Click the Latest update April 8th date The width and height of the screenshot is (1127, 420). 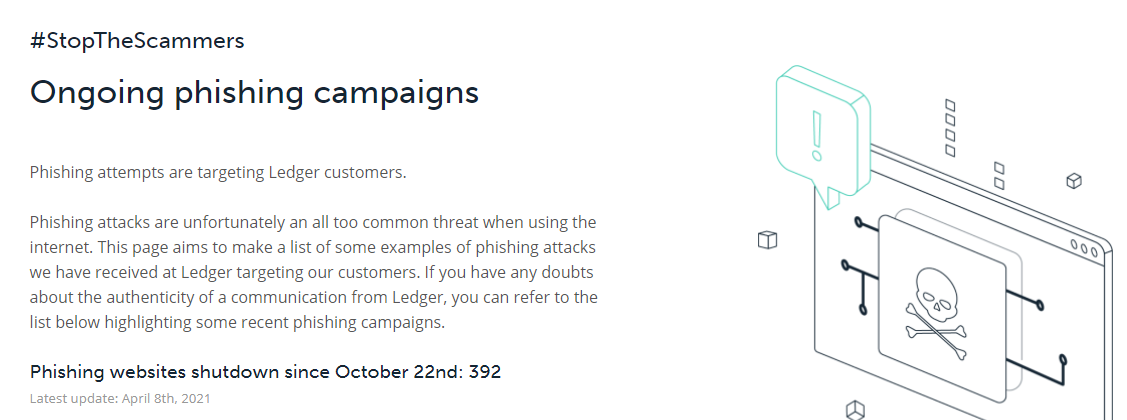(120, 398)
